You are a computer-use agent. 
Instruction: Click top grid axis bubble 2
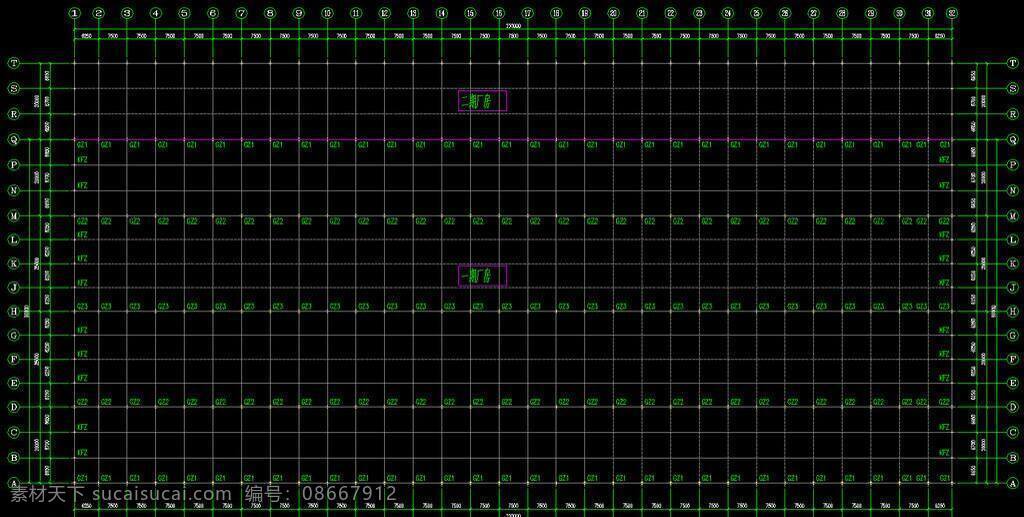[99, 12]
